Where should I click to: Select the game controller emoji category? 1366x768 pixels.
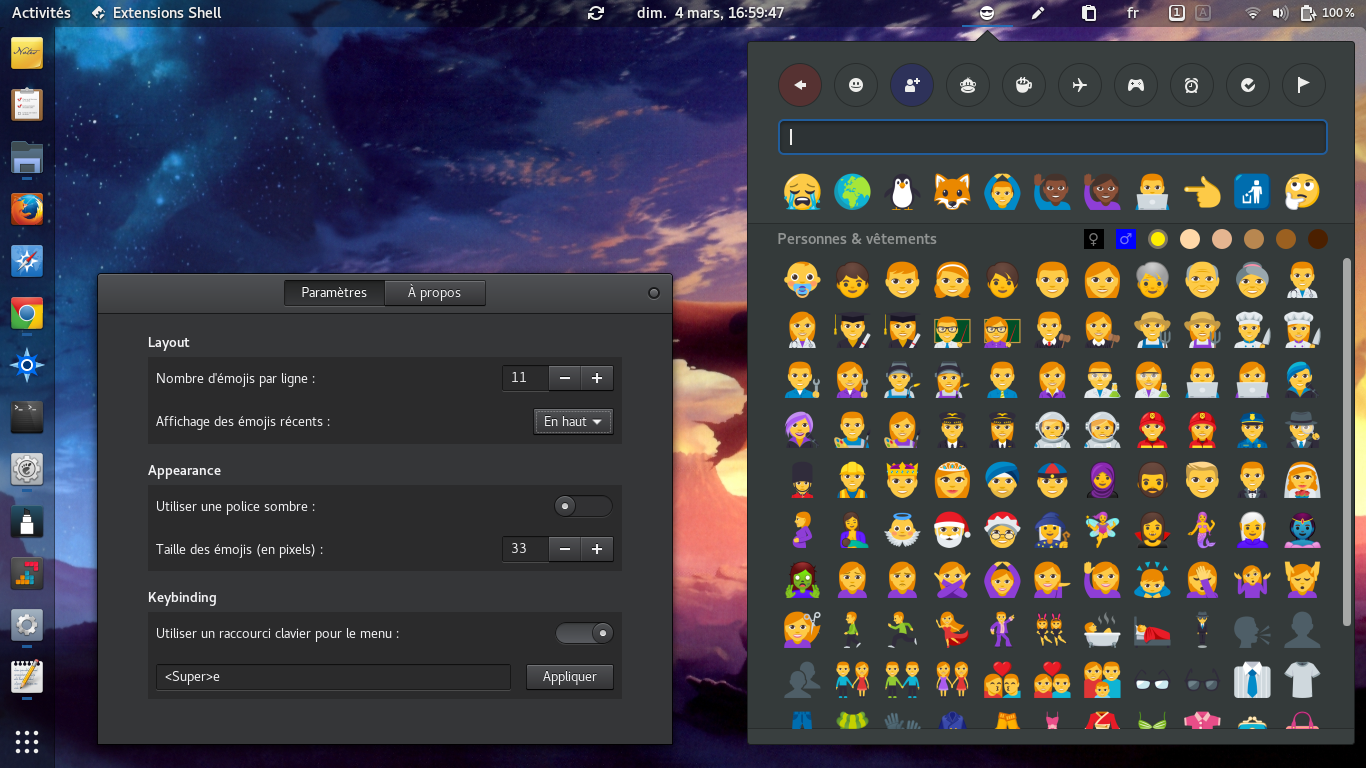tap(1136, 86)
